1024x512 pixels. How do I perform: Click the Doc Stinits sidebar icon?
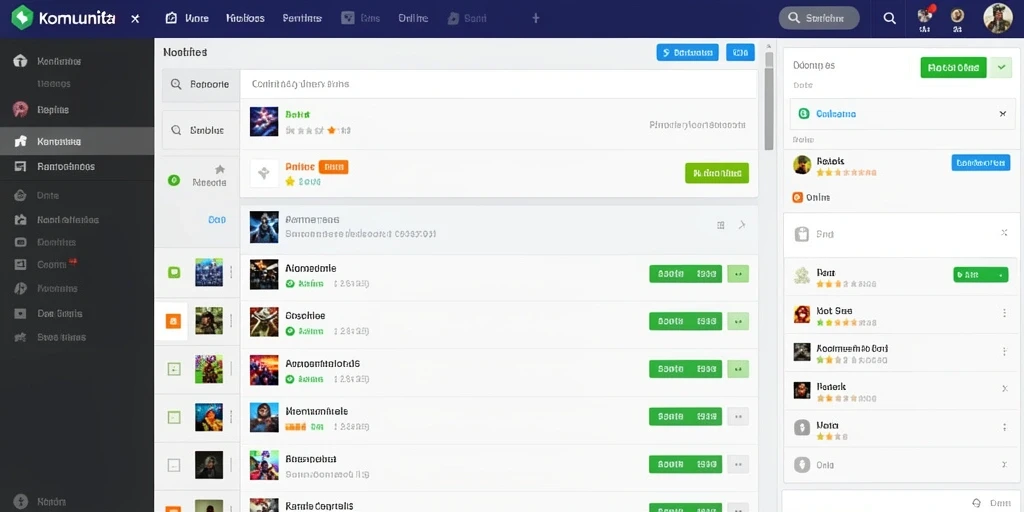20,313
